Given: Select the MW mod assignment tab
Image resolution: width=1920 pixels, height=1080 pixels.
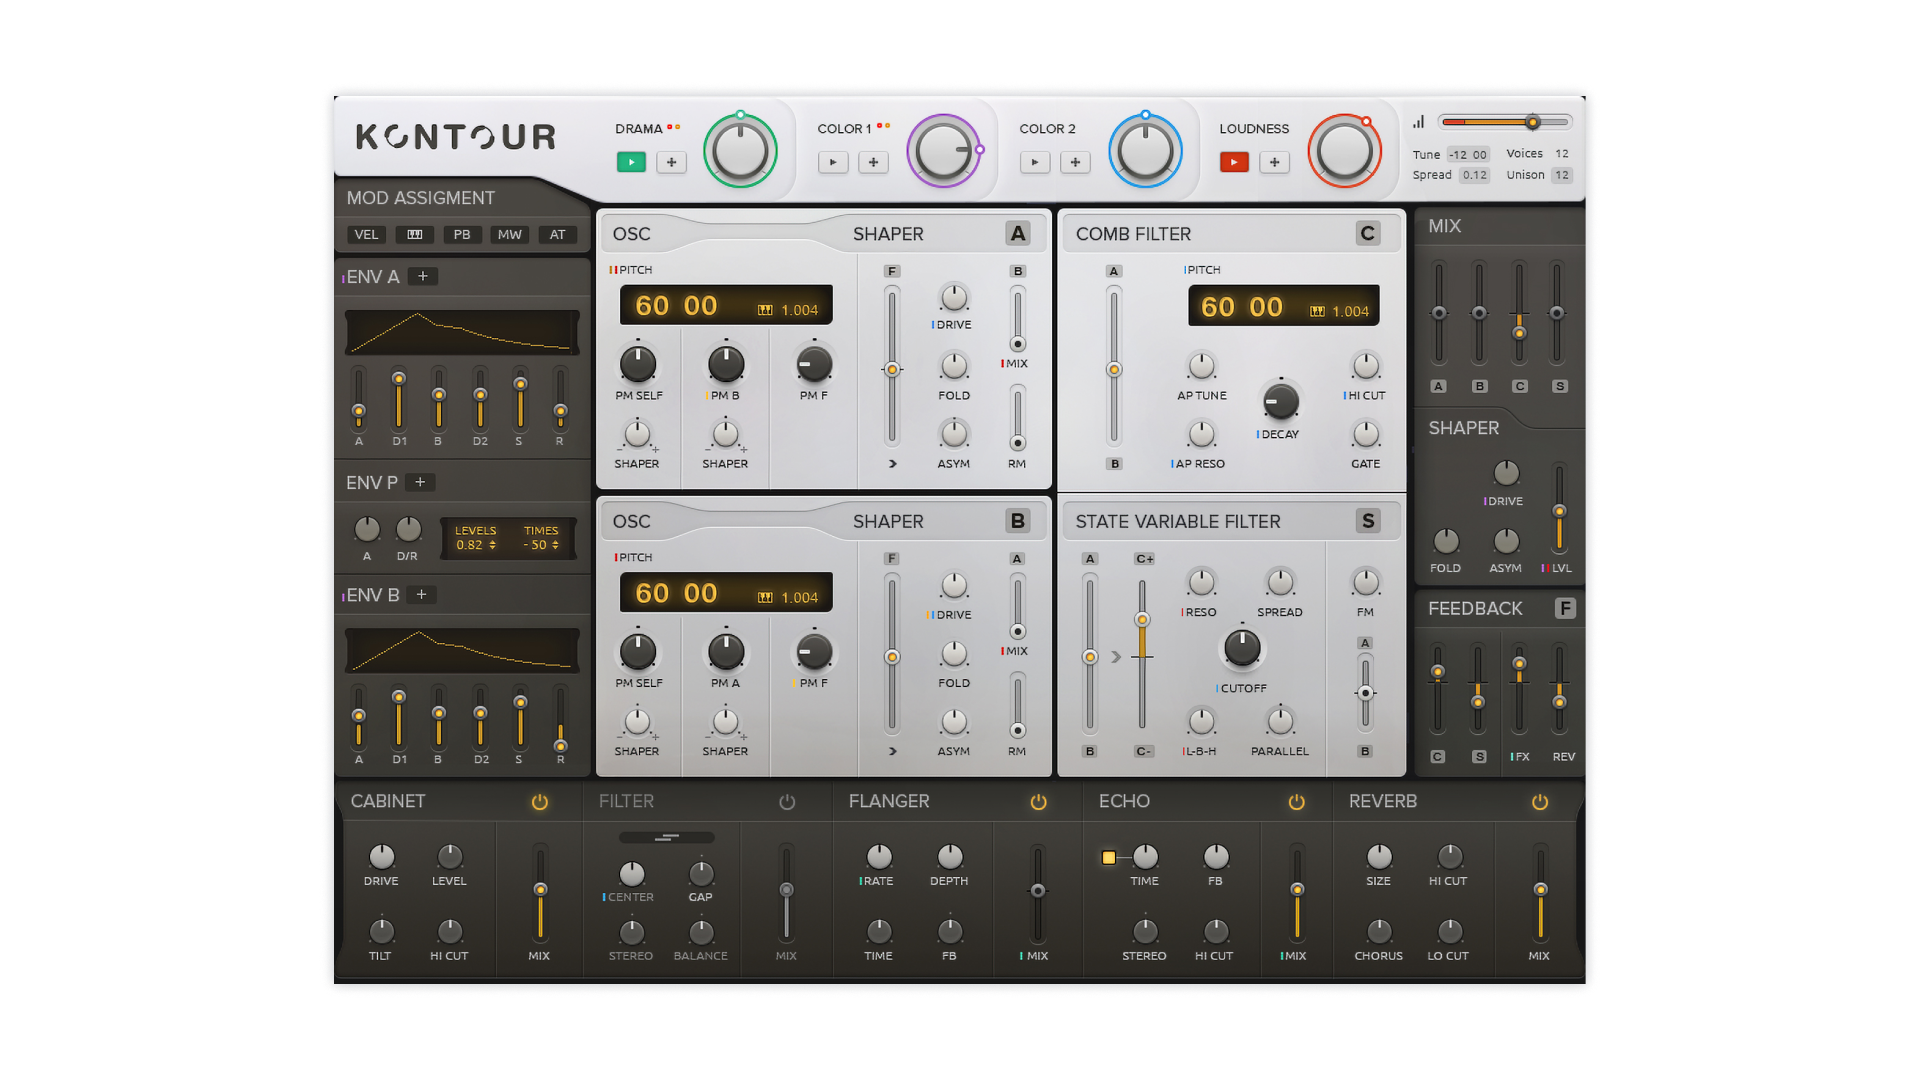Looking at the screenshot, I should (x=510, y=235).
